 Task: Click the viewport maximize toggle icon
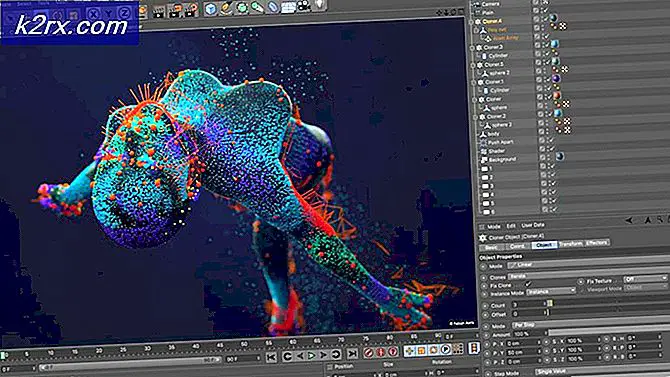461,12
